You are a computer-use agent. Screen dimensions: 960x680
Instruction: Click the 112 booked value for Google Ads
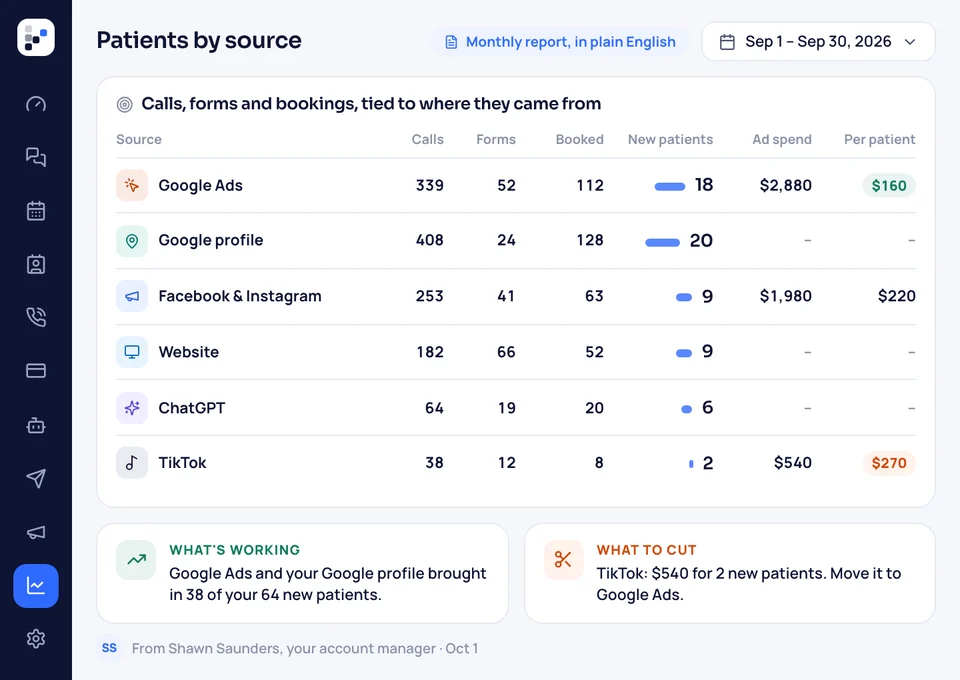coord(590,185)
